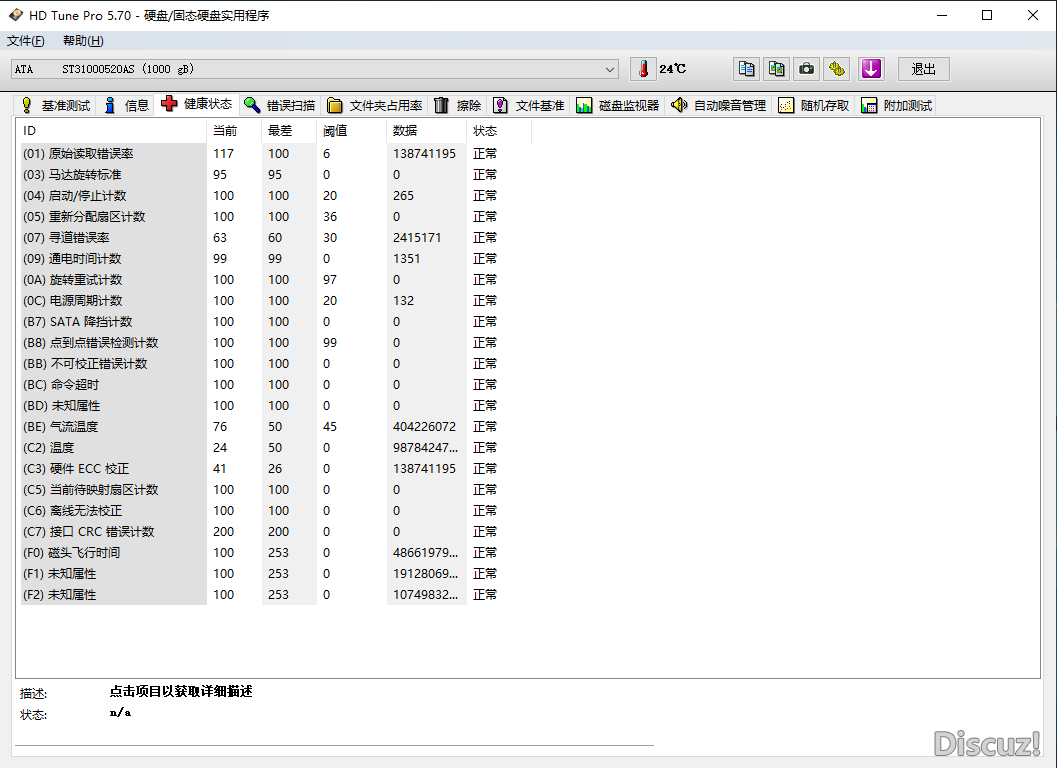This screenshot has height=768, width=1057.
Task: Switch to the 信息 tab
Action: coord(126,105)
